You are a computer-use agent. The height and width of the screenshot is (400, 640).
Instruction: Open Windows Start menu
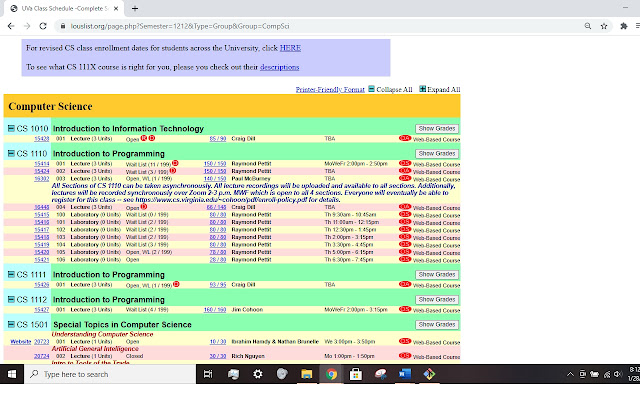coord(12,374)
